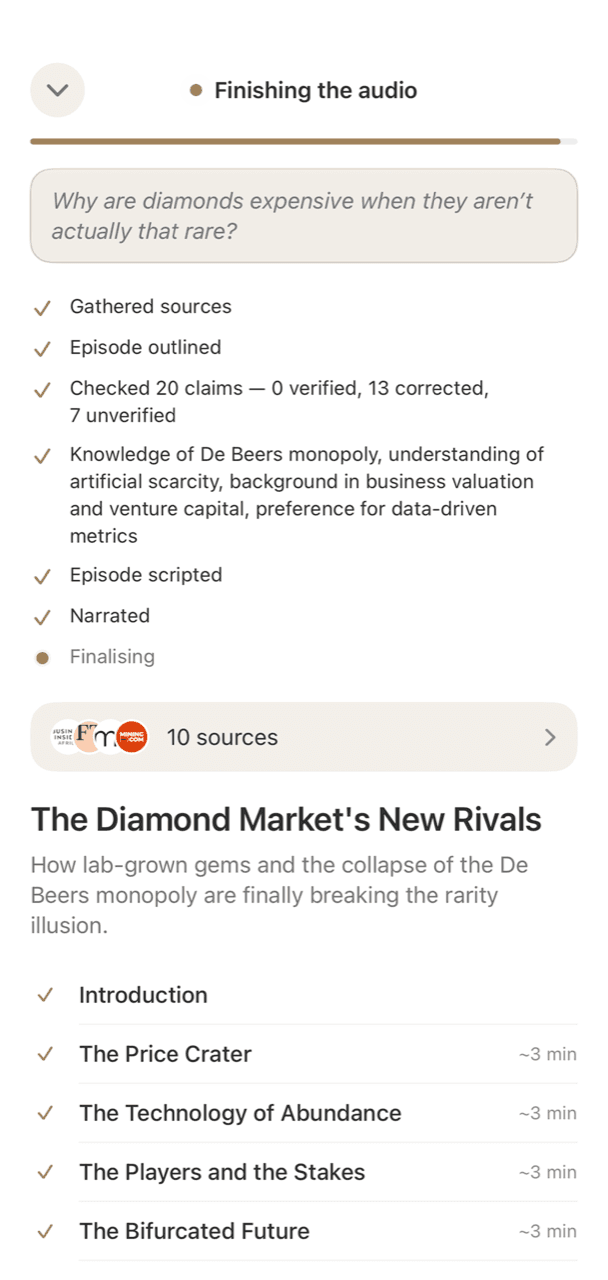The image size is (608, 1280).
Task: Click checkmark beside Checked 20 claims
Action: 42,390
